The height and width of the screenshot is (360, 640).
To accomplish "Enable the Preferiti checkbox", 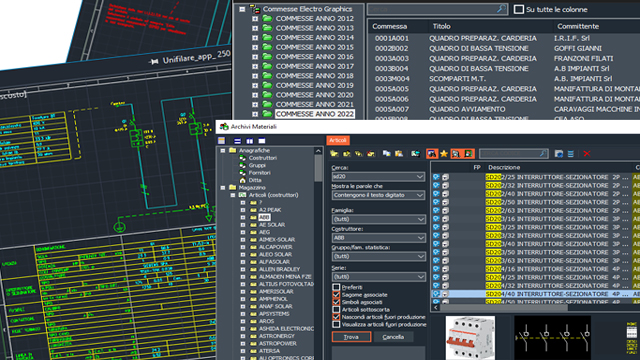I will point(336,287).
